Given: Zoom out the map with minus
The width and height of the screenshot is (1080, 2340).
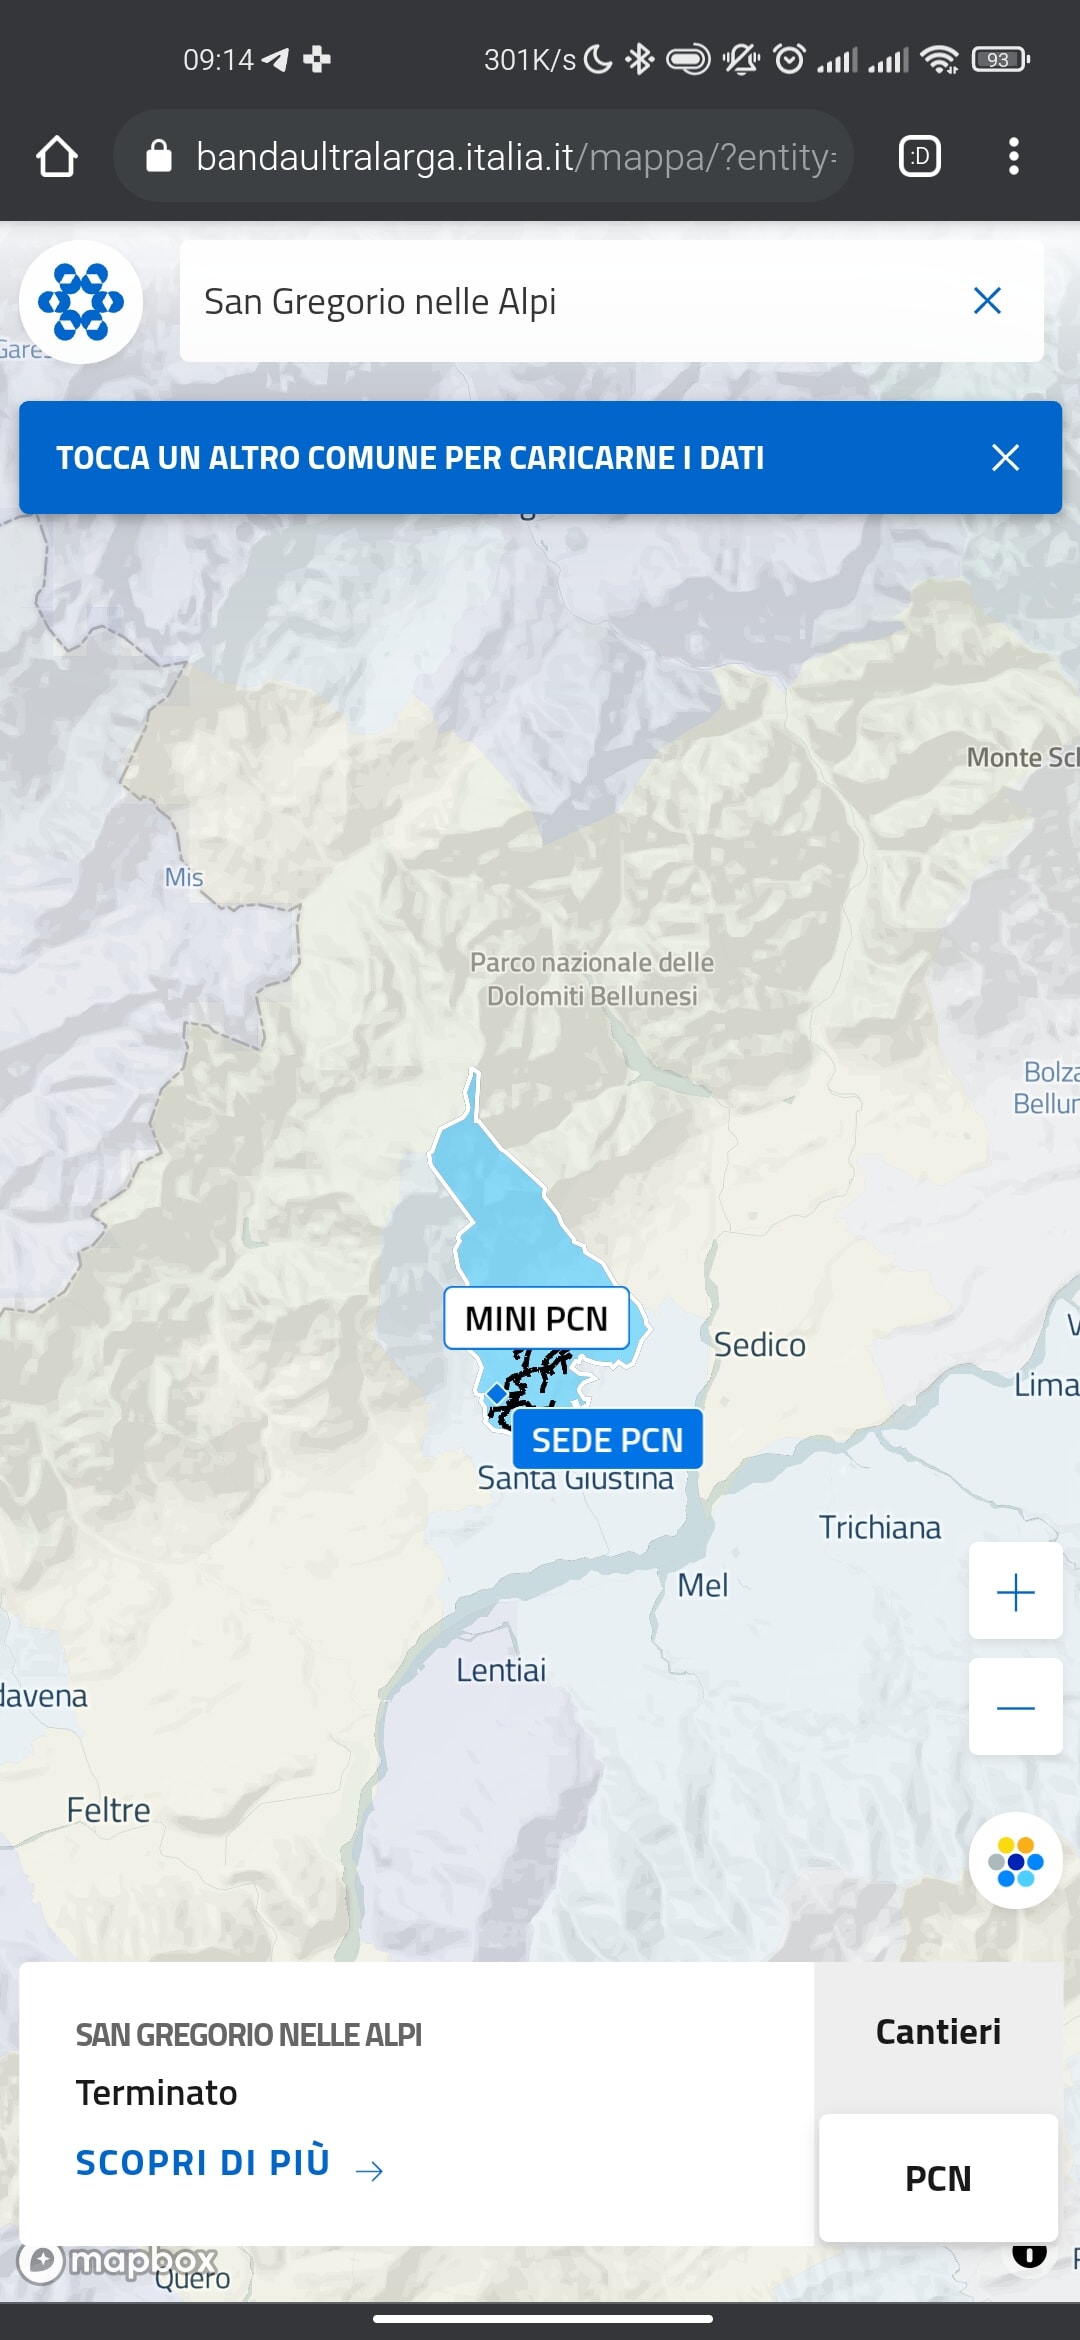Looking at the screenshot, I should (x=1015, y=1706).
